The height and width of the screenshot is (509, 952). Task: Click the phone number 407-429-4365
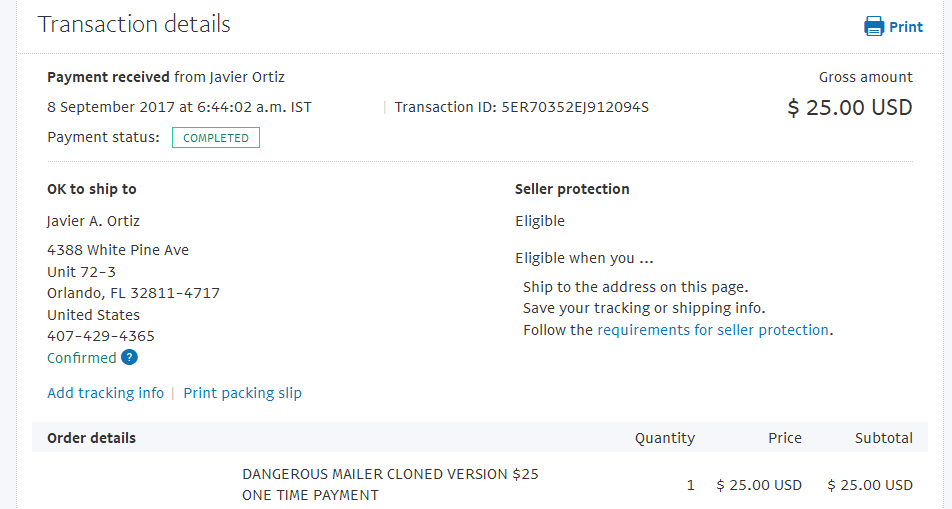101,336
